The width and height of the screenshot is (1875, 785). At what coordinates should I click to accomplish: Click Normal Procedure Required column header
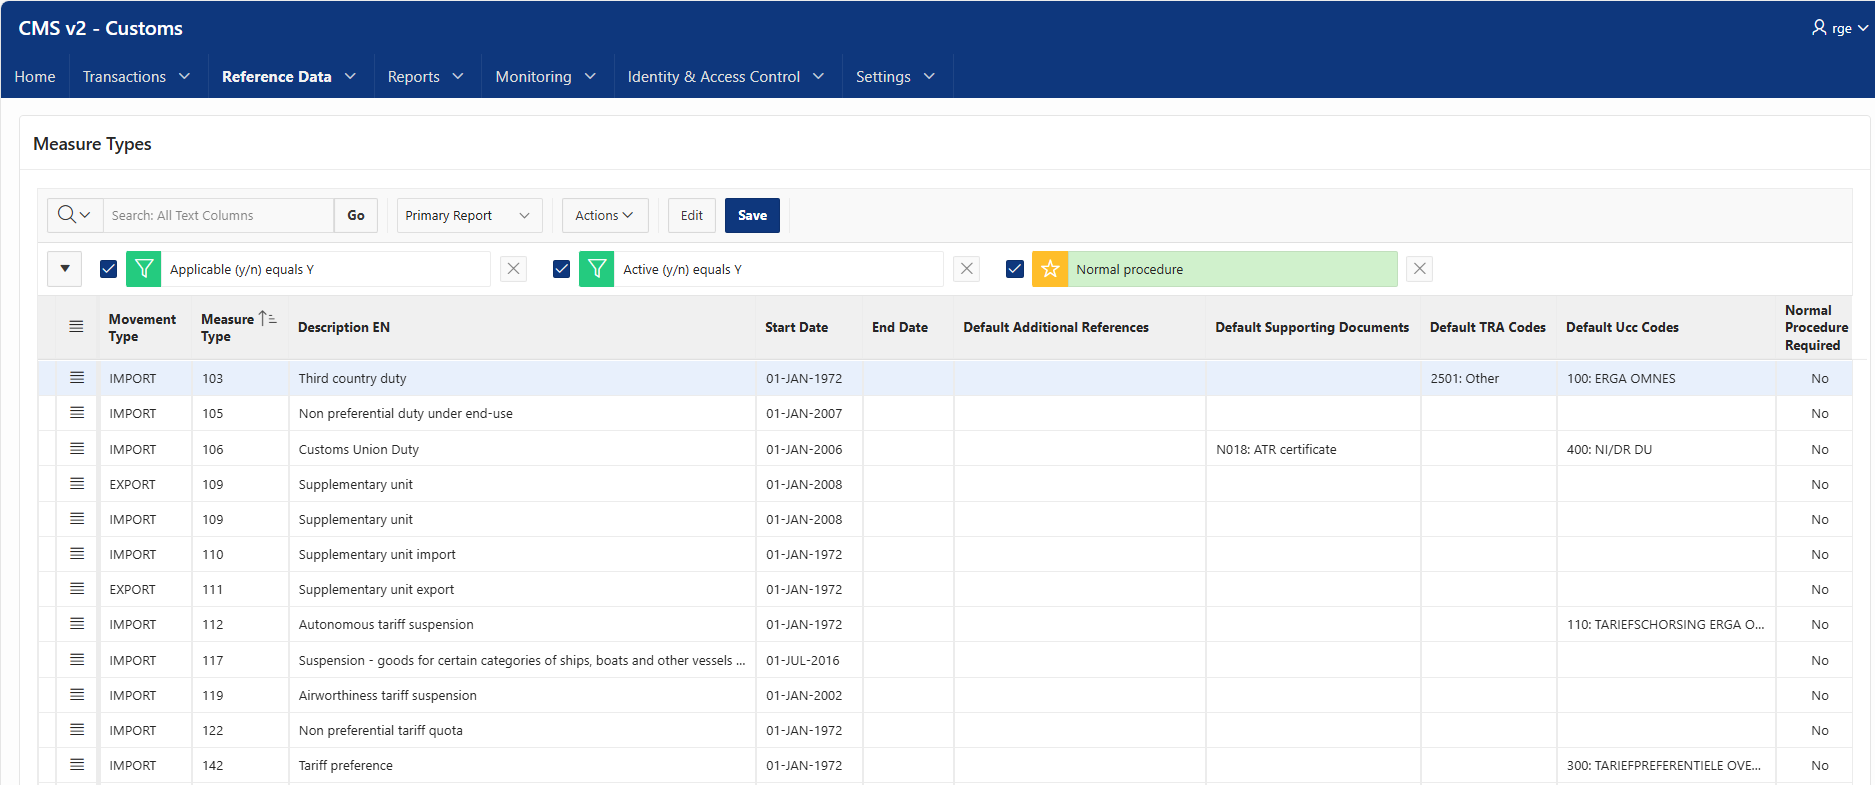1816,327
